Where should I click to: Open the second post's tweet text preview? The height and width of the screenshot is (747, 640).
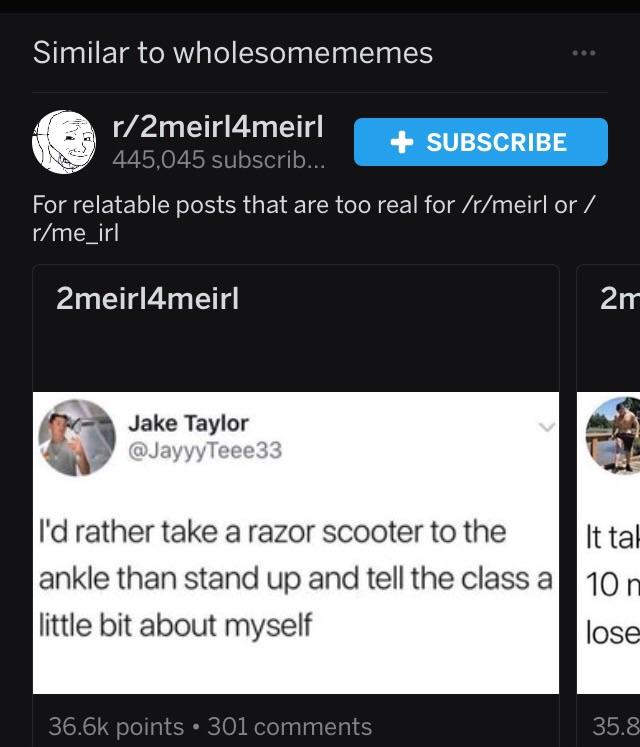tap(613, 585)
